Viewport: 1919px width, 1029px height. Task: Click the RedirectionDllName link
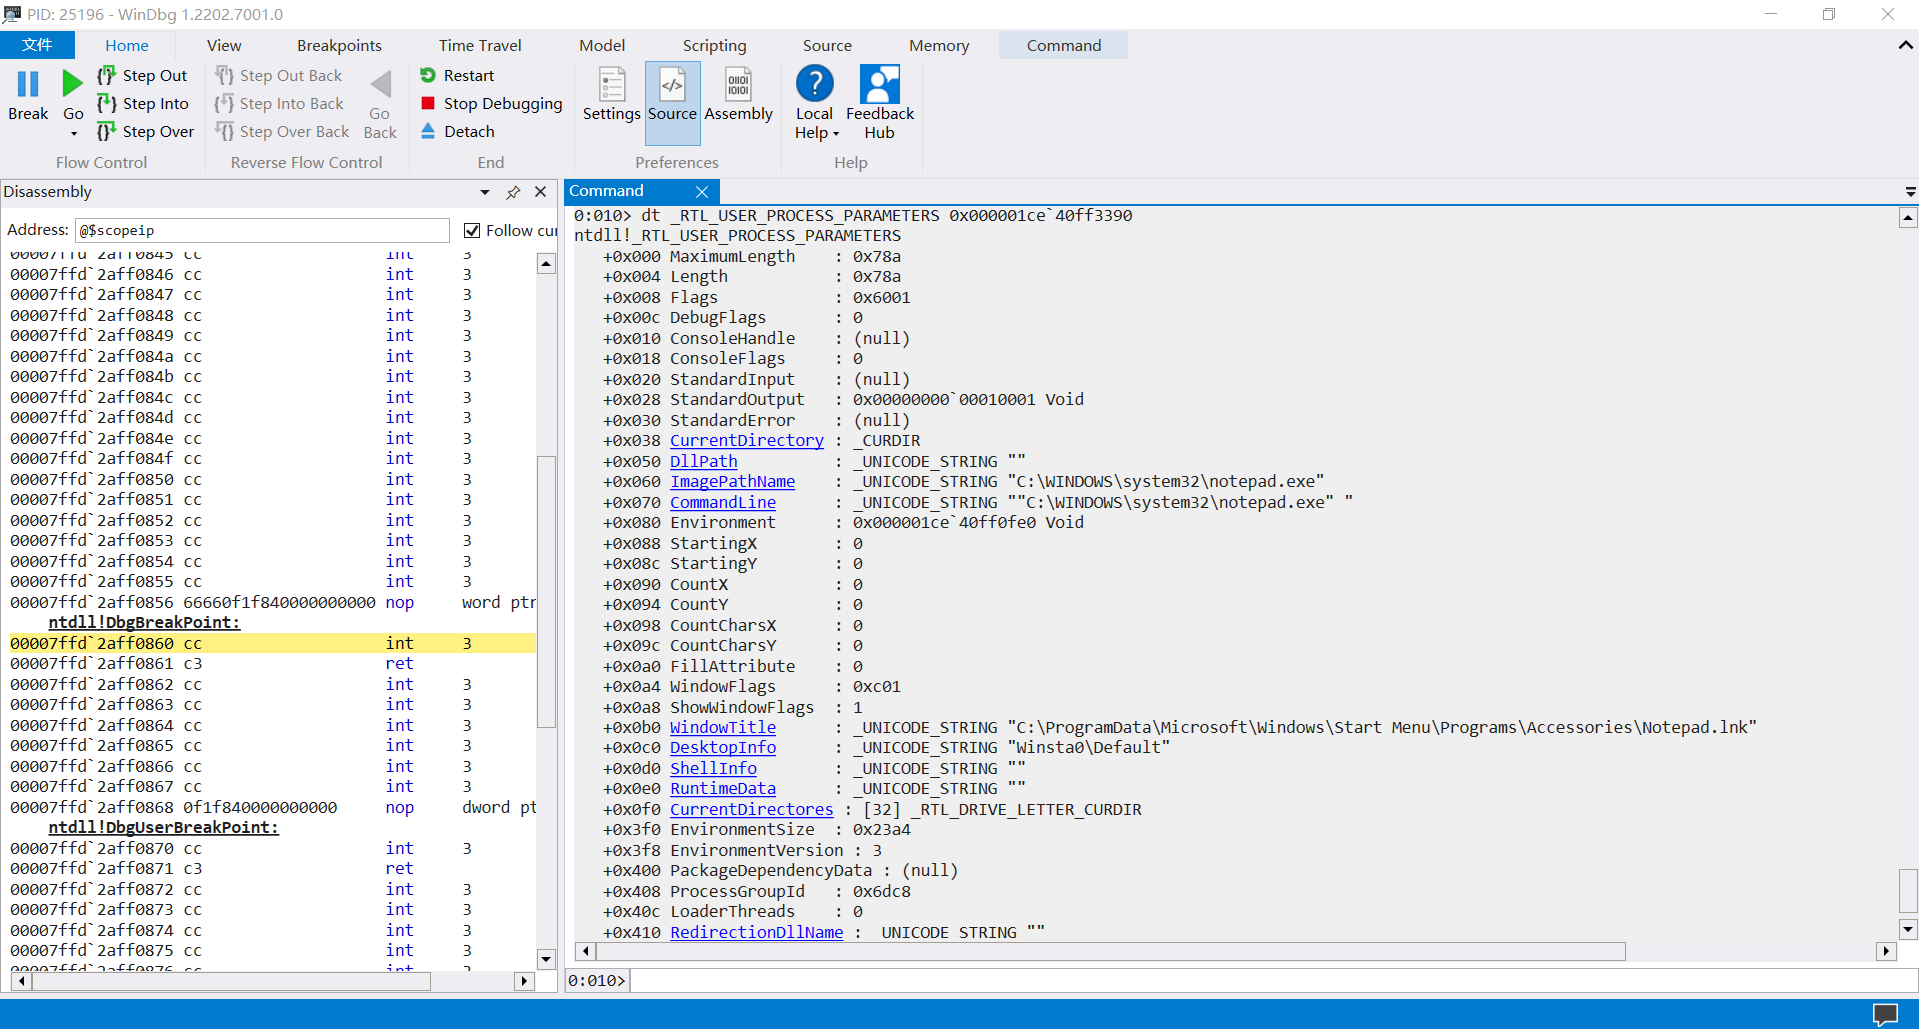click(757, 932)
